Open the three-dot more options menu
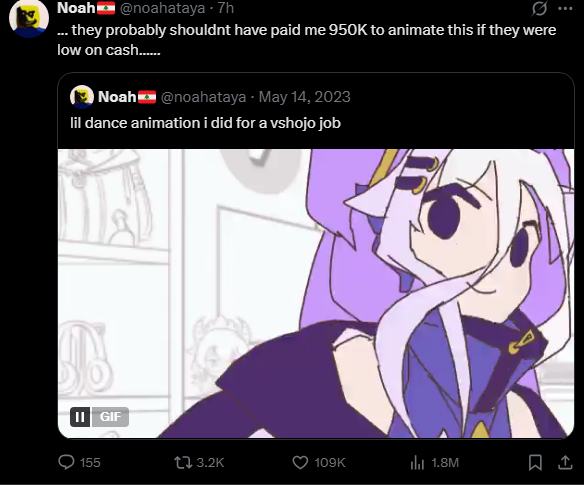This screenshot has width=584, height=485. (565, 9)
